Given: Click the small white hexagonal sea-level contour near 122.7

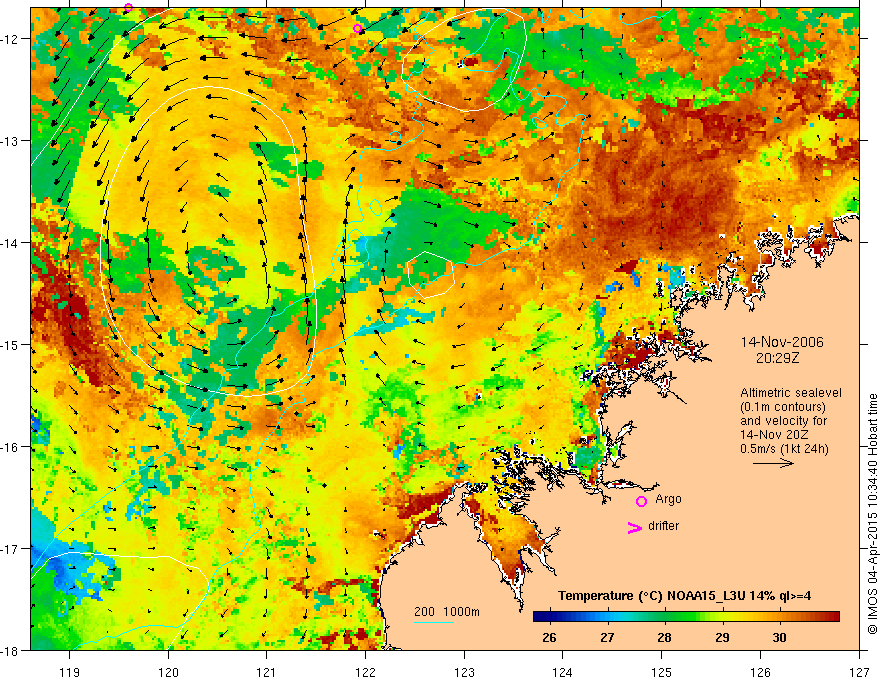Looking at the screenshot, I should [x=430, y=274].
